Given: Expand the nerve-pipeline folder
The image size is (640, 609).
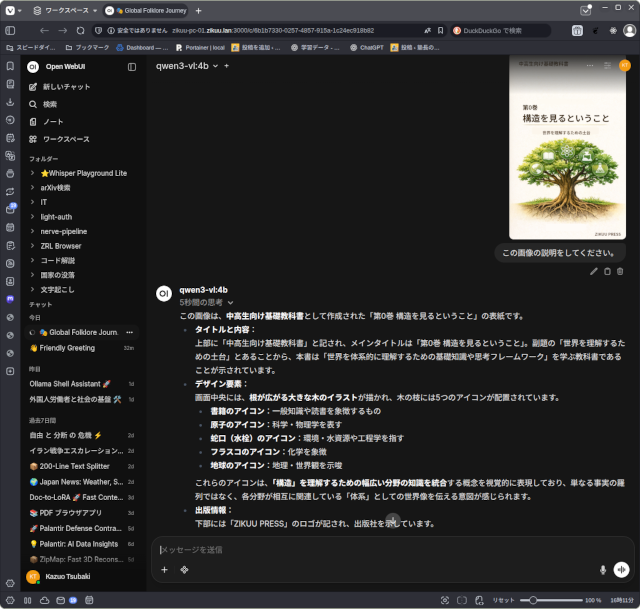Looking at the screenshot, I should point(63,230).
